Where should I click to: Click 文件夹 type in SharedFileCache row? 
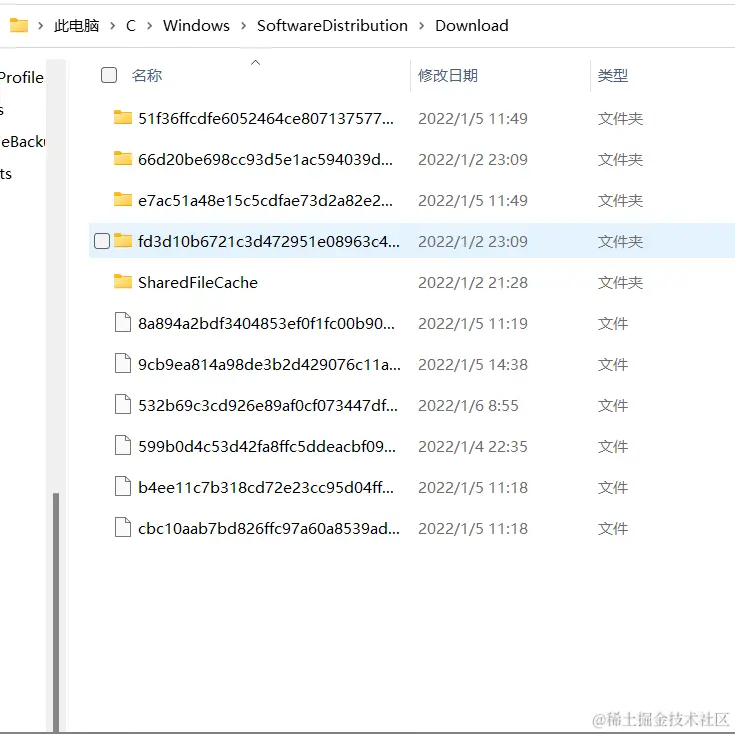coord(620,283)
